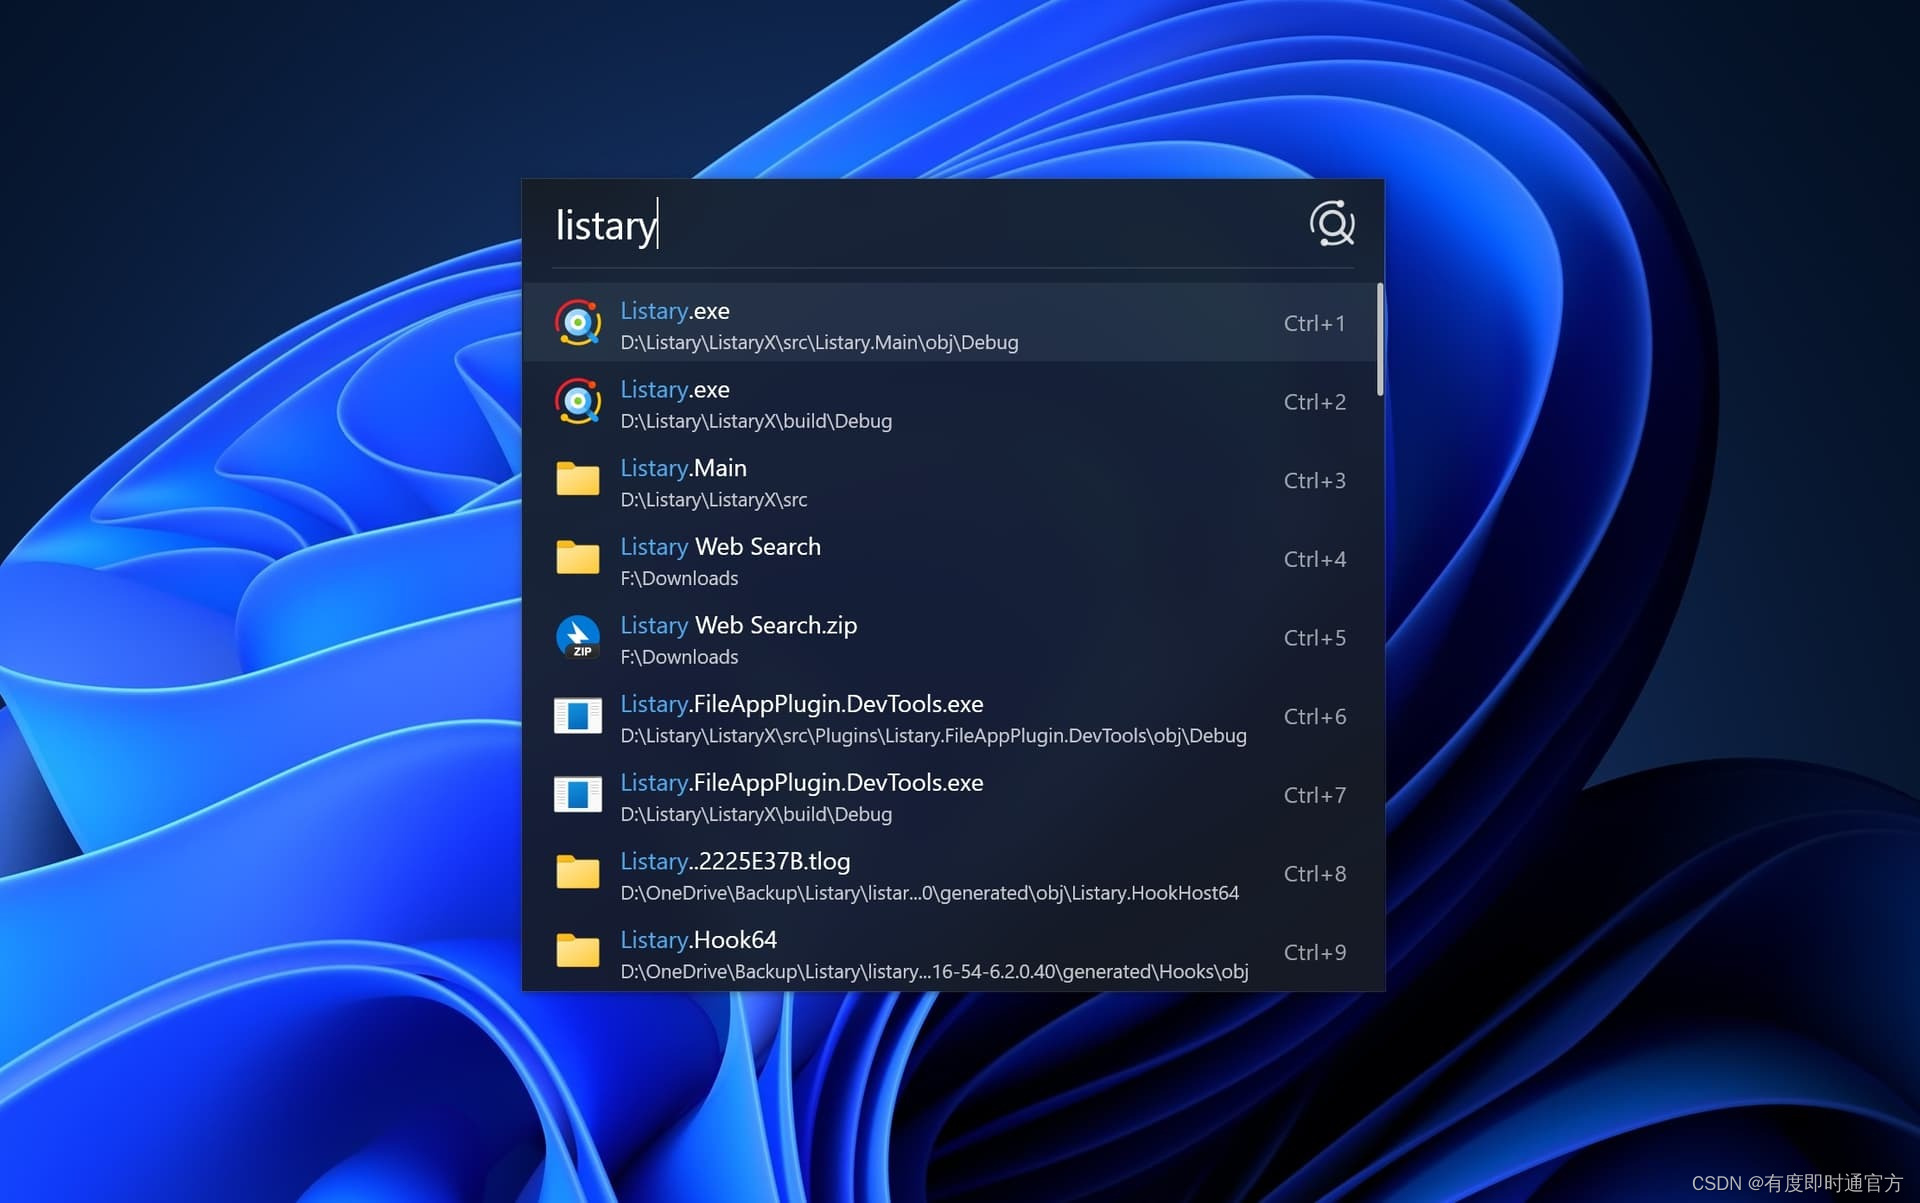This screenshot has width=1920, height=1203.
Task: Click the Listary.exe icon in the obj\Debug result
Action: tap(578, 323)
